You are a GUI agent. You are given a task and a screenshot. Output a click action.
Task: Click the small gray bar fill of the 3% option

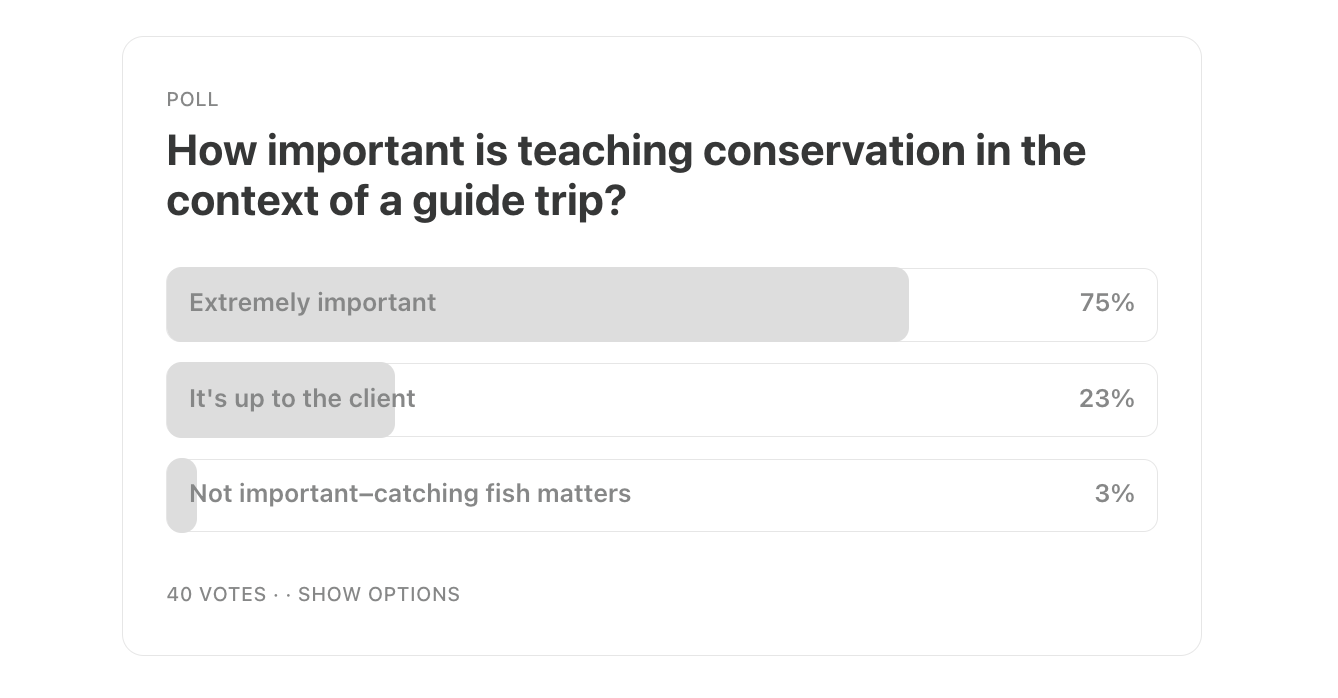click(x=181, y=494)
